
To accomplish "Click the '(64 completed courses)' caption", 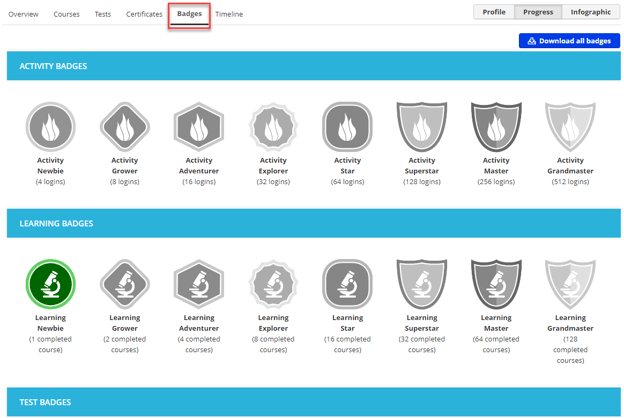I will pos(496,344).
